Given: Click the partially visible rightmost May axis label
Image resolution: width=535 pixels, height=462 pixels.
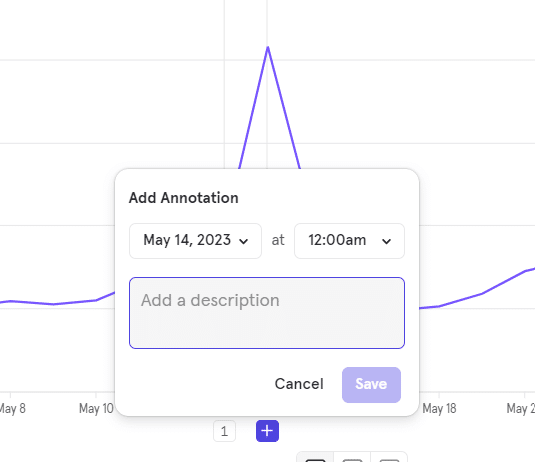Looking at the screenshot, I should (521, 408).
